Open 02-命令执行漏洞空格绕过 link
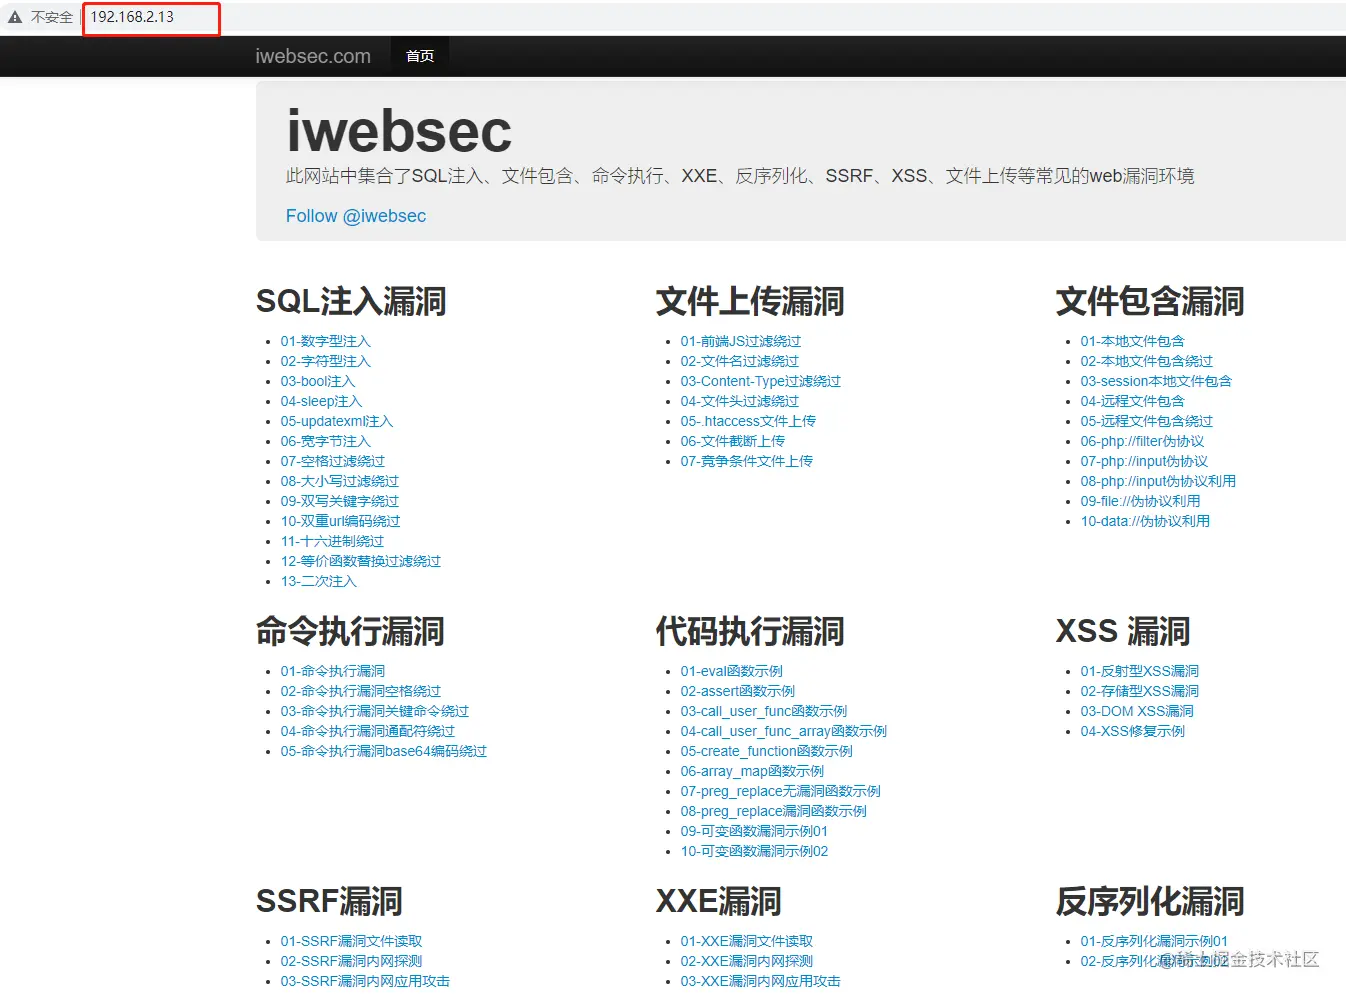 tap(361, 691)
